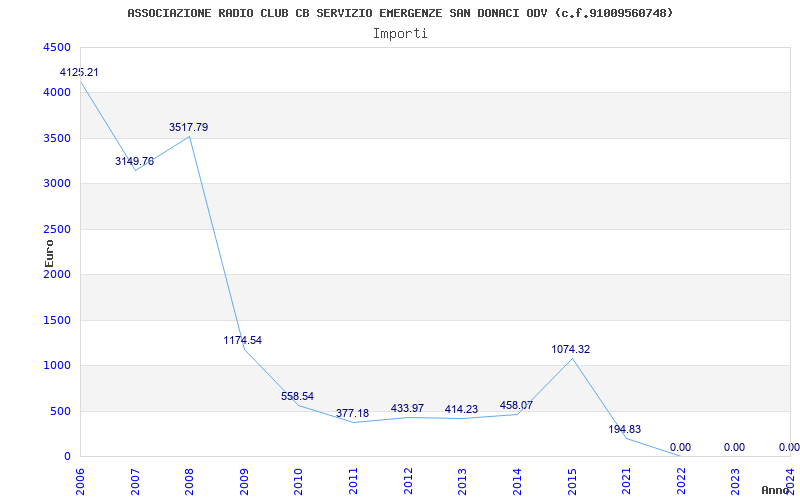Viewport: 800px width, 500px height.
Task: Select data label 458.07
Action: coord(516,406)
